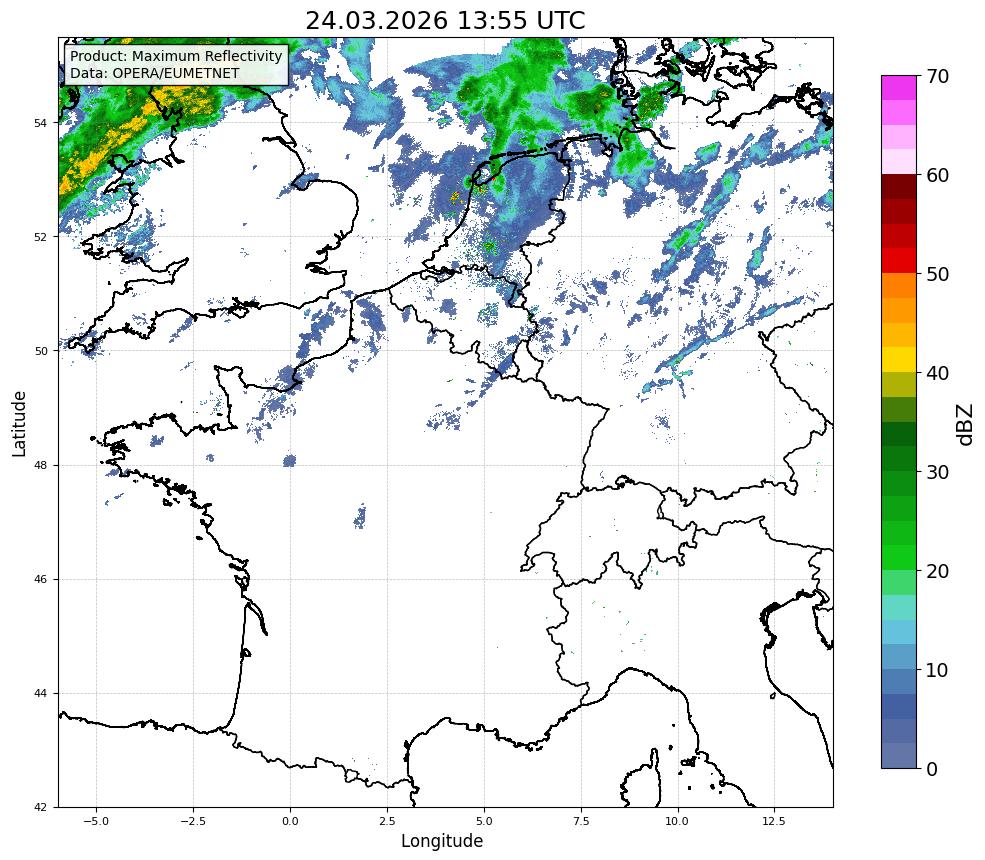This screenshot has height=860, width=985.
Task: Click the Latitude axis label
Action: (x=19, y=423)
